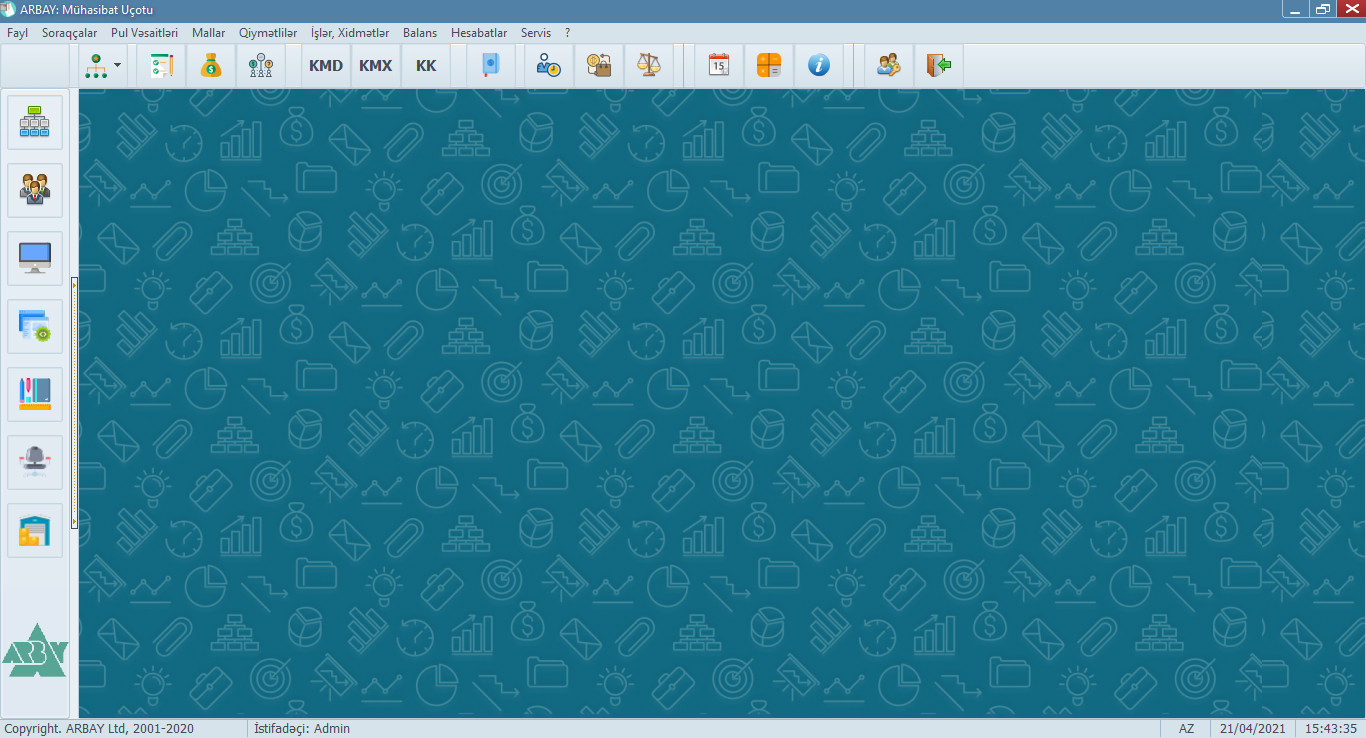
Task: Click the date 21/04/2021 in status bar
Action: pos(1253,729)
